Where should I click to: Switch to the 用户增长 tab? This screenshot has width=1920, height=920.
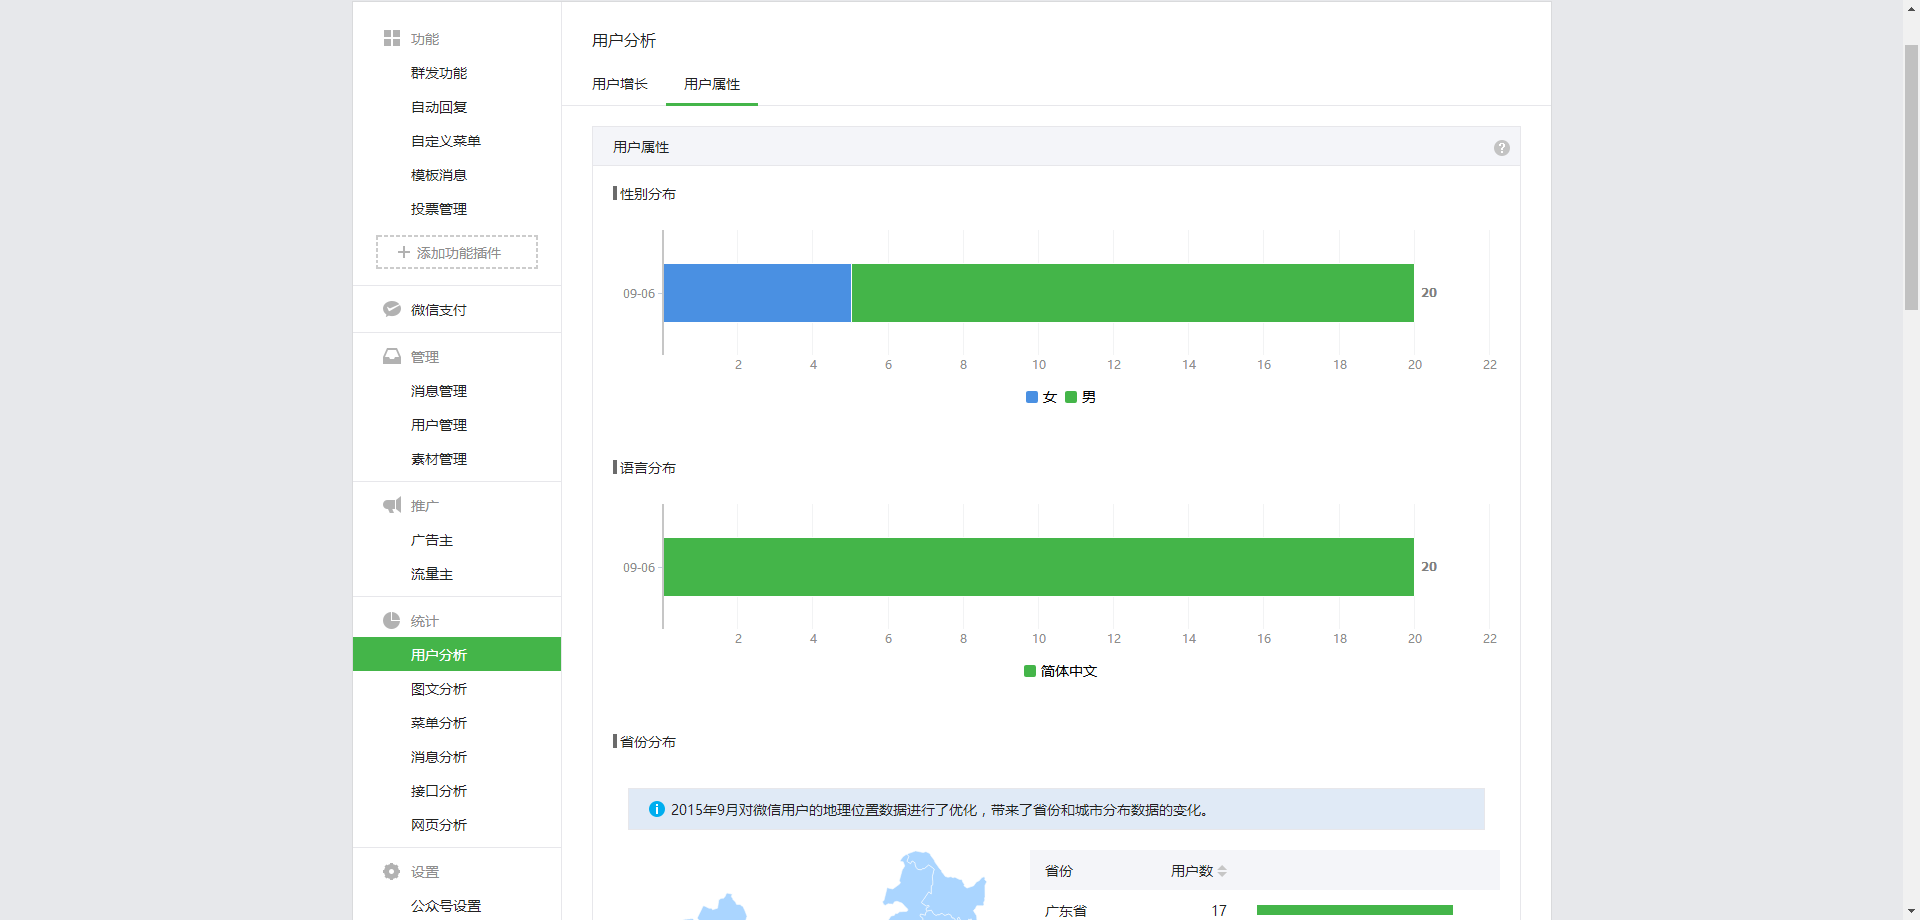(620, 84)
